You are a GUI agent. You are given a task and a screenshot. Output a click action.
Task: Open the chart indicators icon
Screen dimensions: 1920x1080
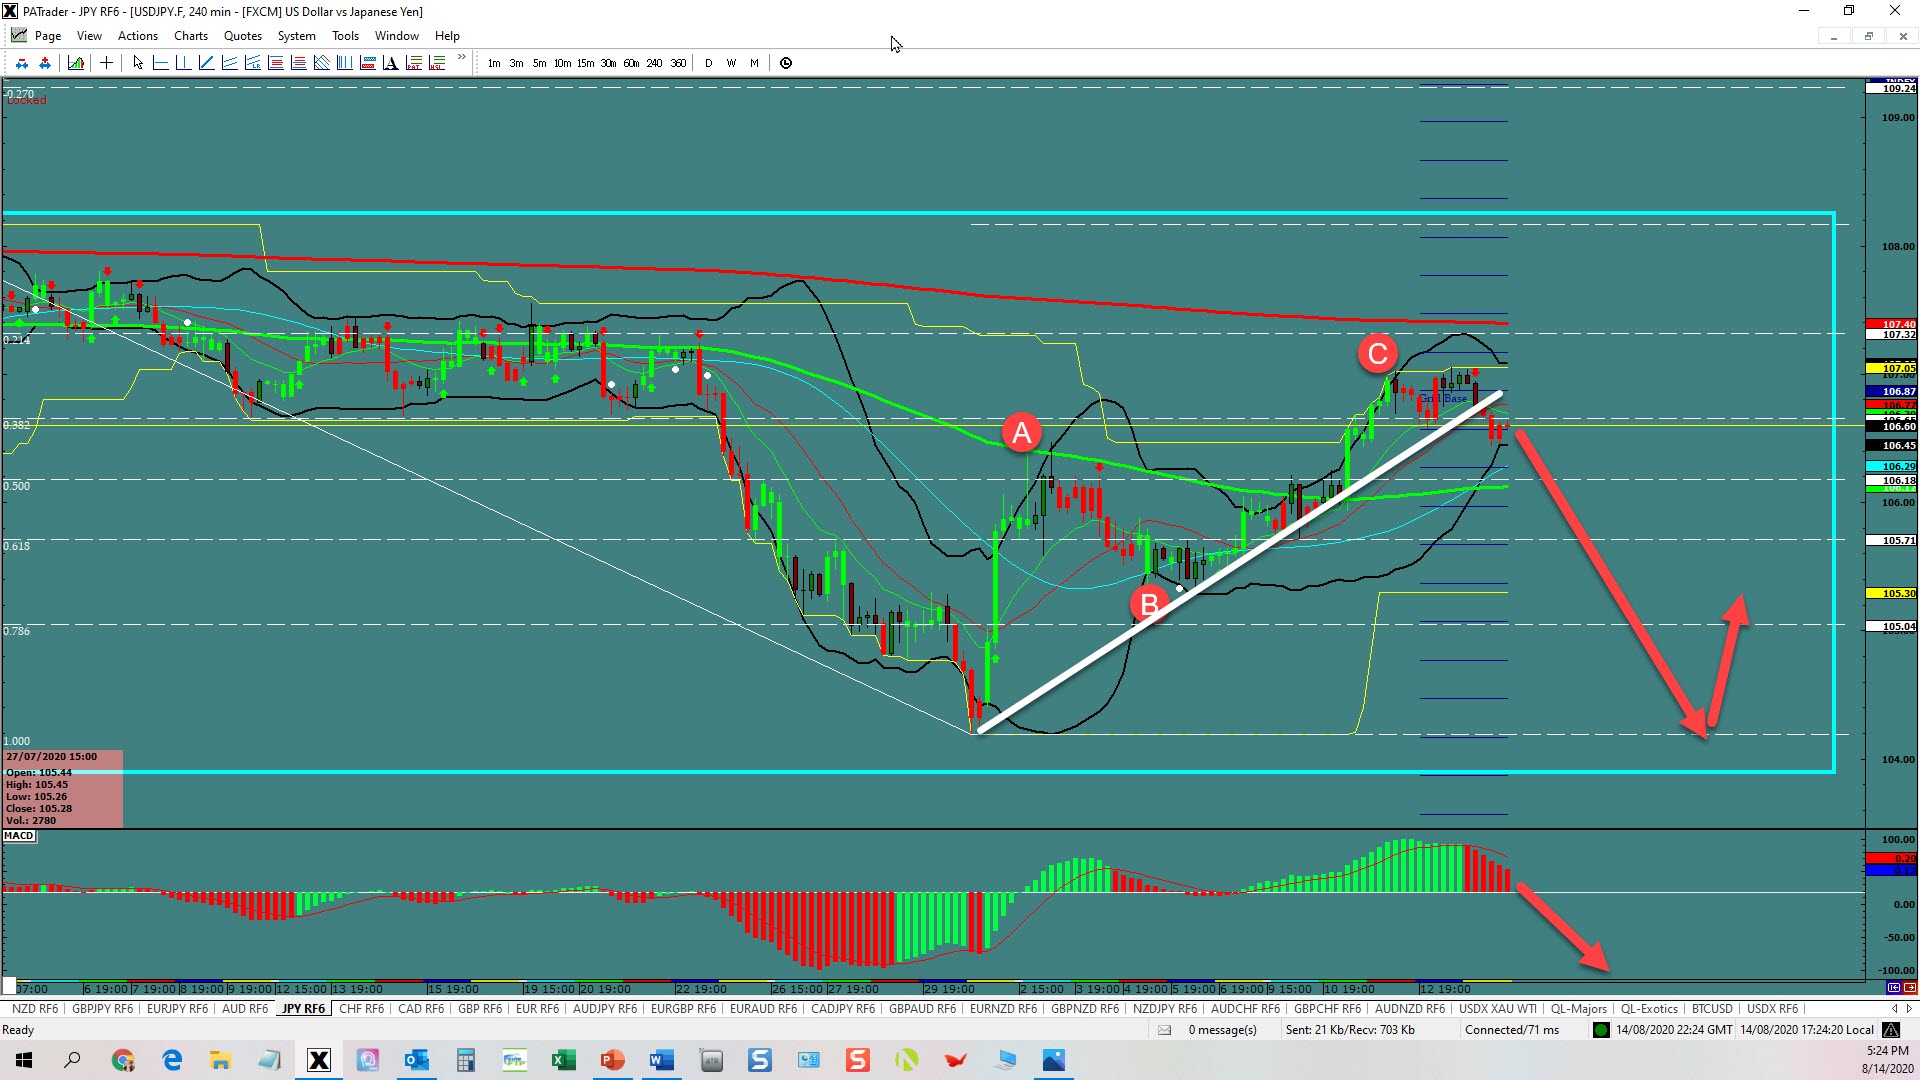pos(76,63)
